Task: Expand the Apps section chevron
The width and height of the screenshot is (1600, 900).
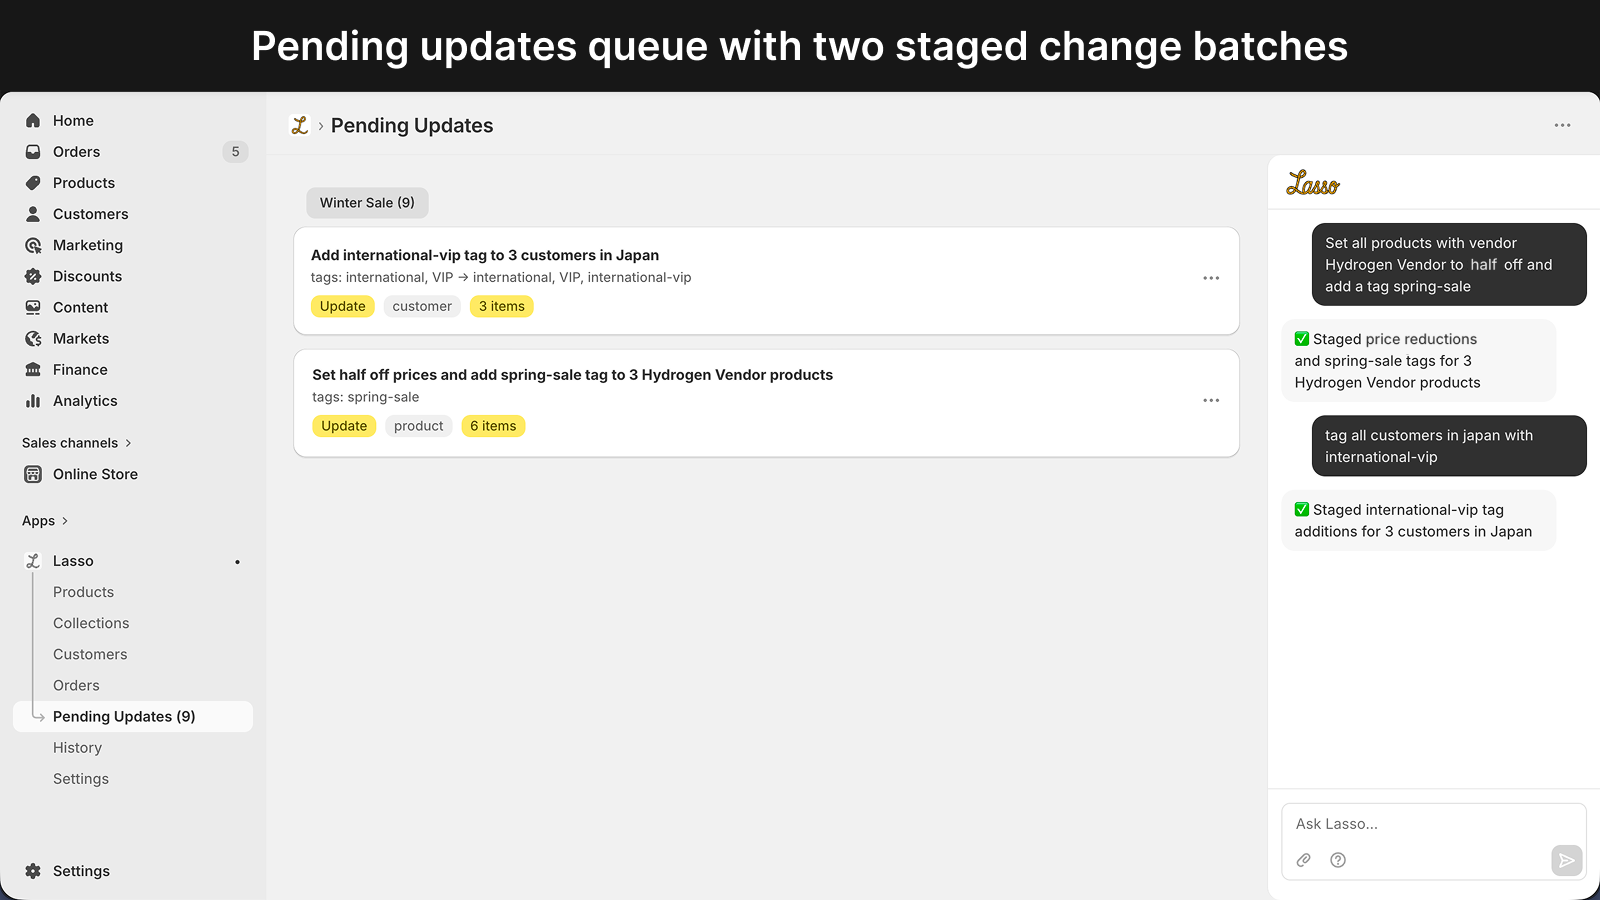Action: click(x=65, y=521)
